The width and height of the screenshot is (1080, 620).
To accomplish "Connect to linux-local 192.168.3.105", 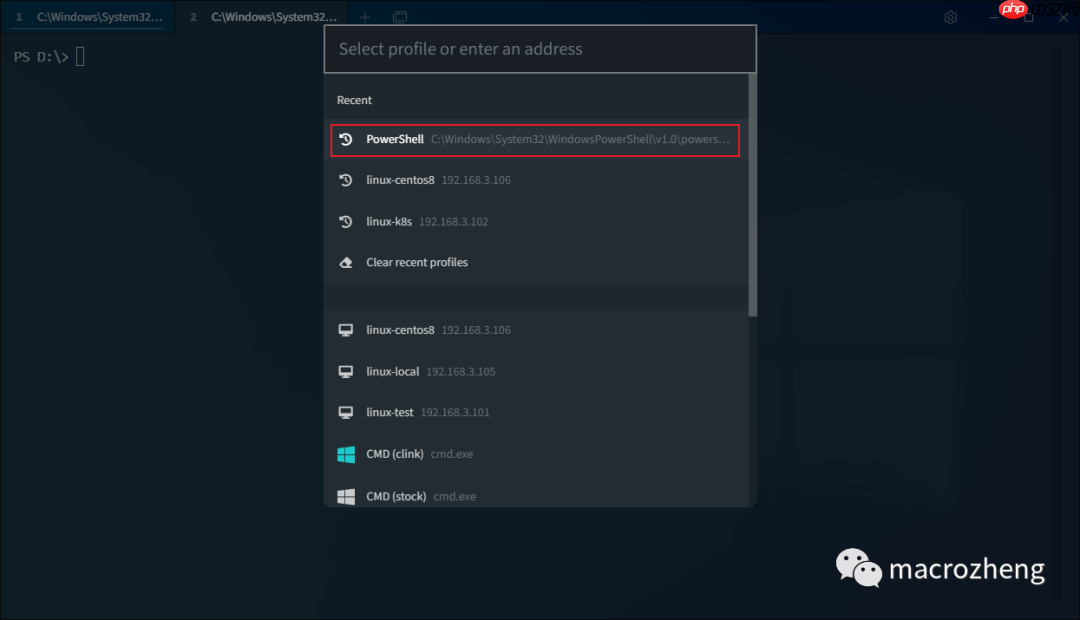I will [x=535, y=371].
